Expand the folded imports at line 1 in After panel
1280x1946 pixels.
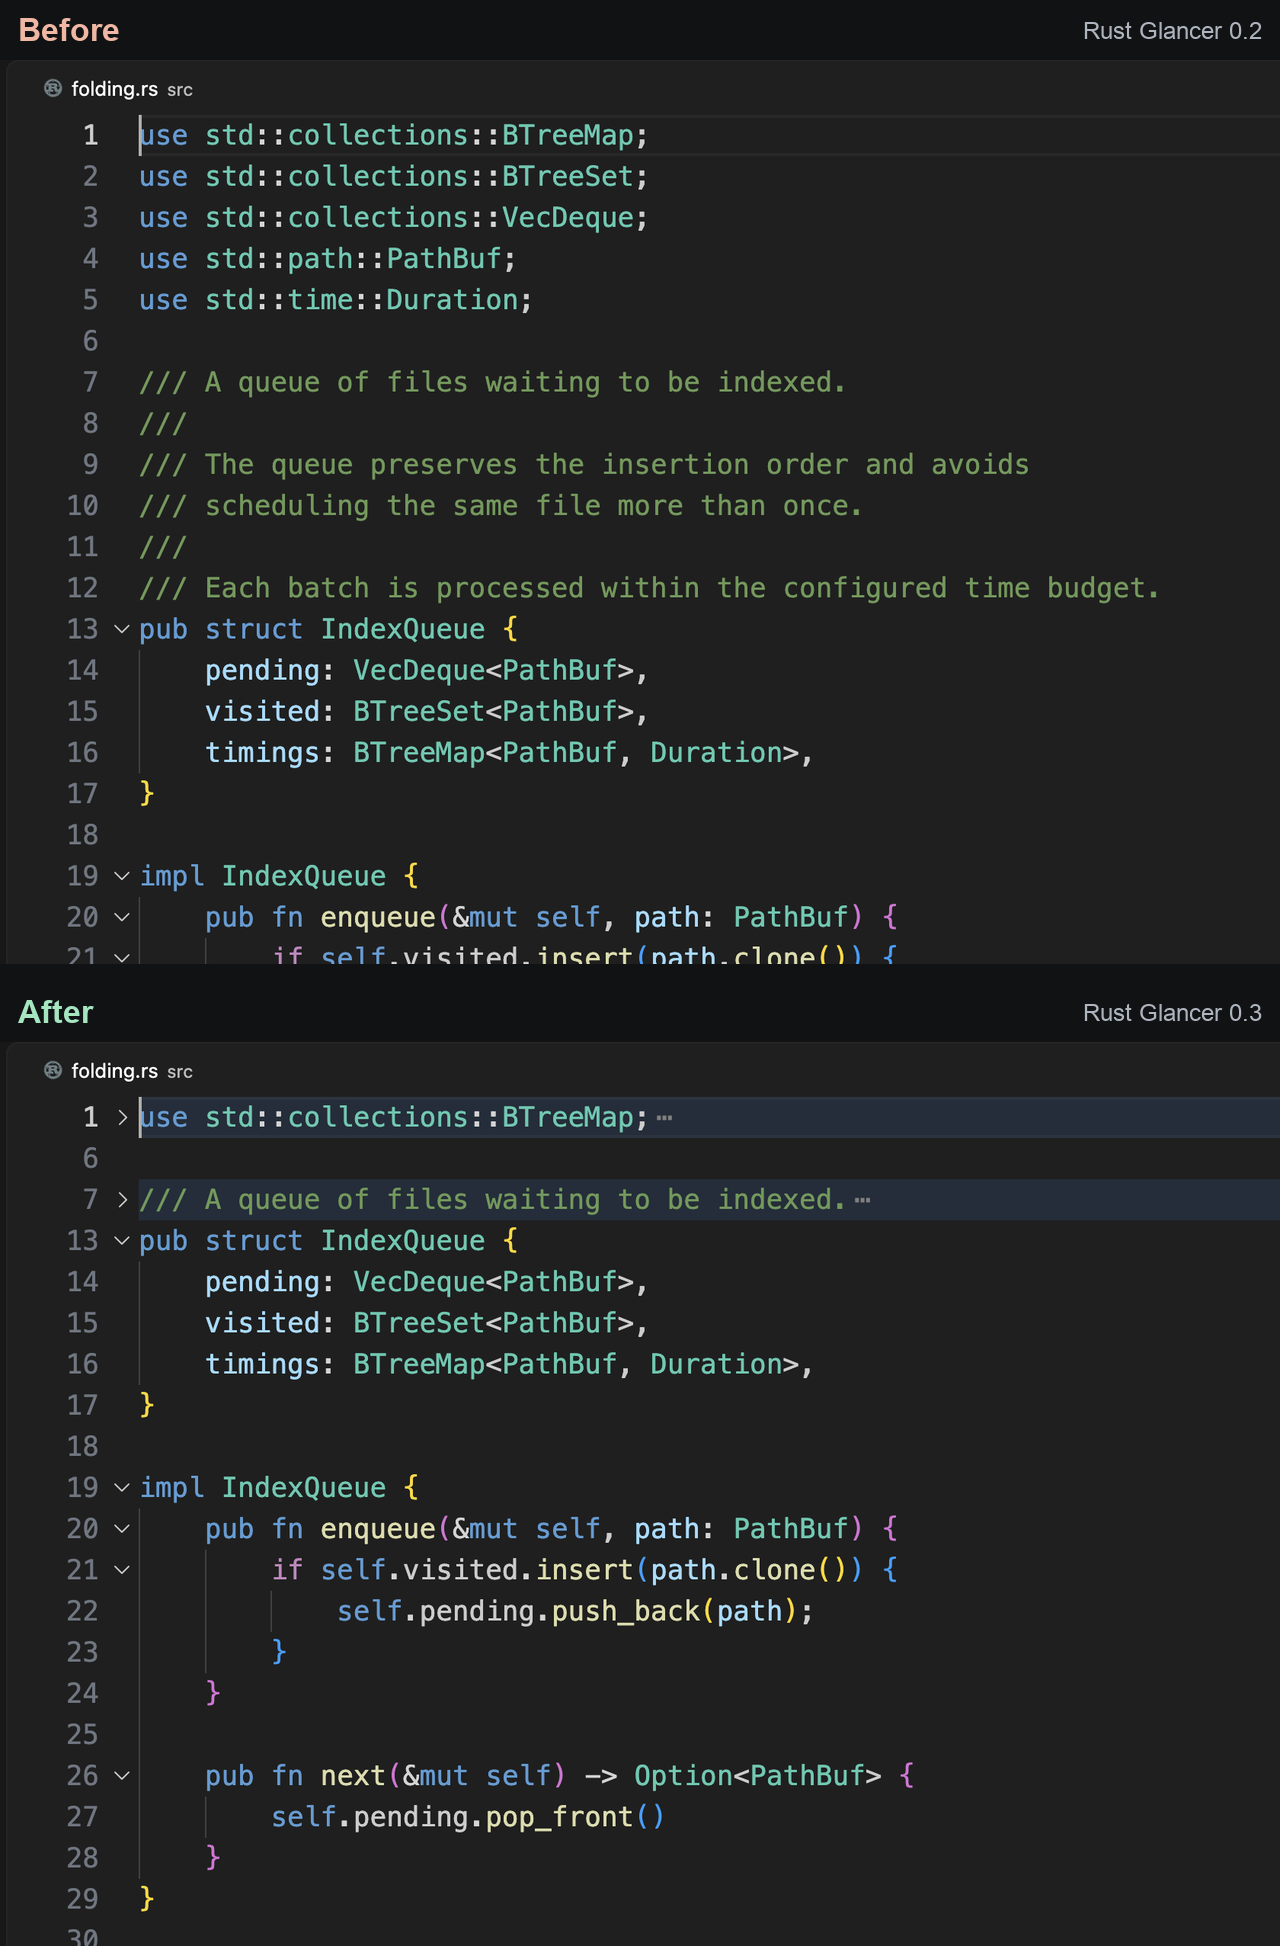(122, 1117)
